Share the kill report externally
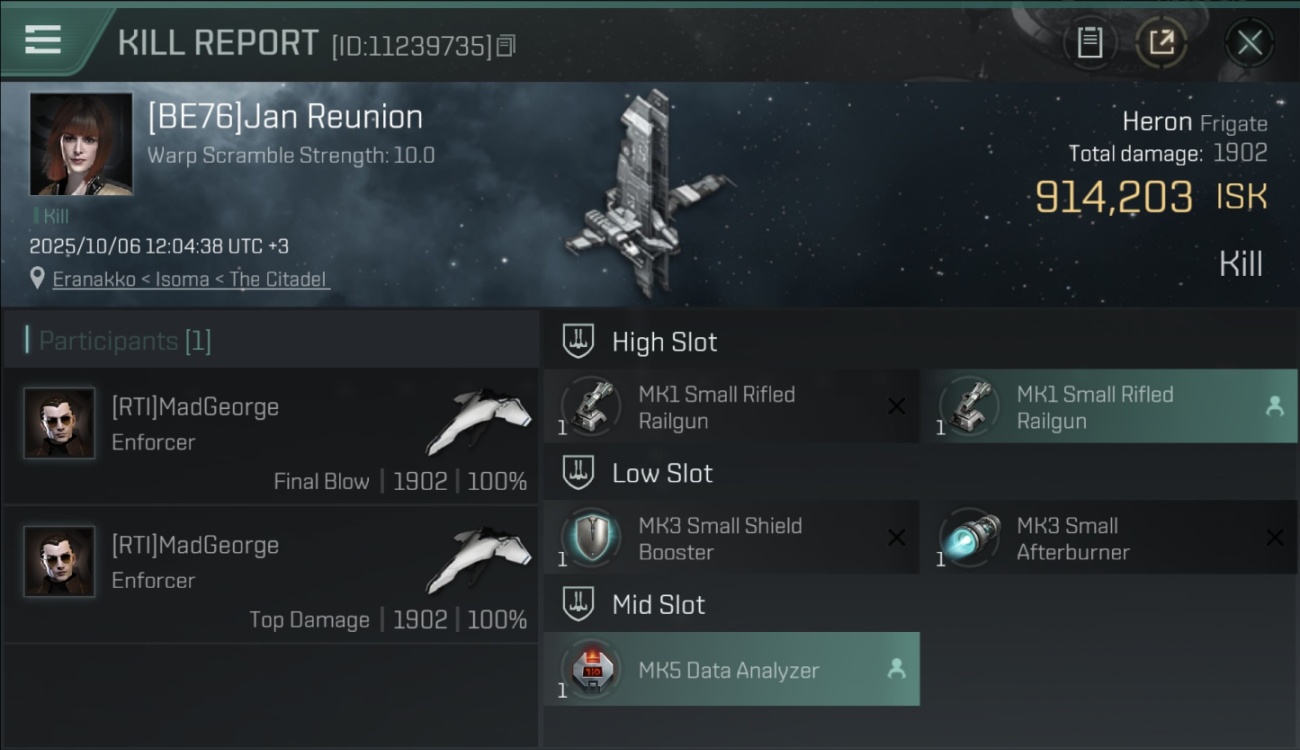The height and width of the screenshot is (750, 1300). [1161, 43]
